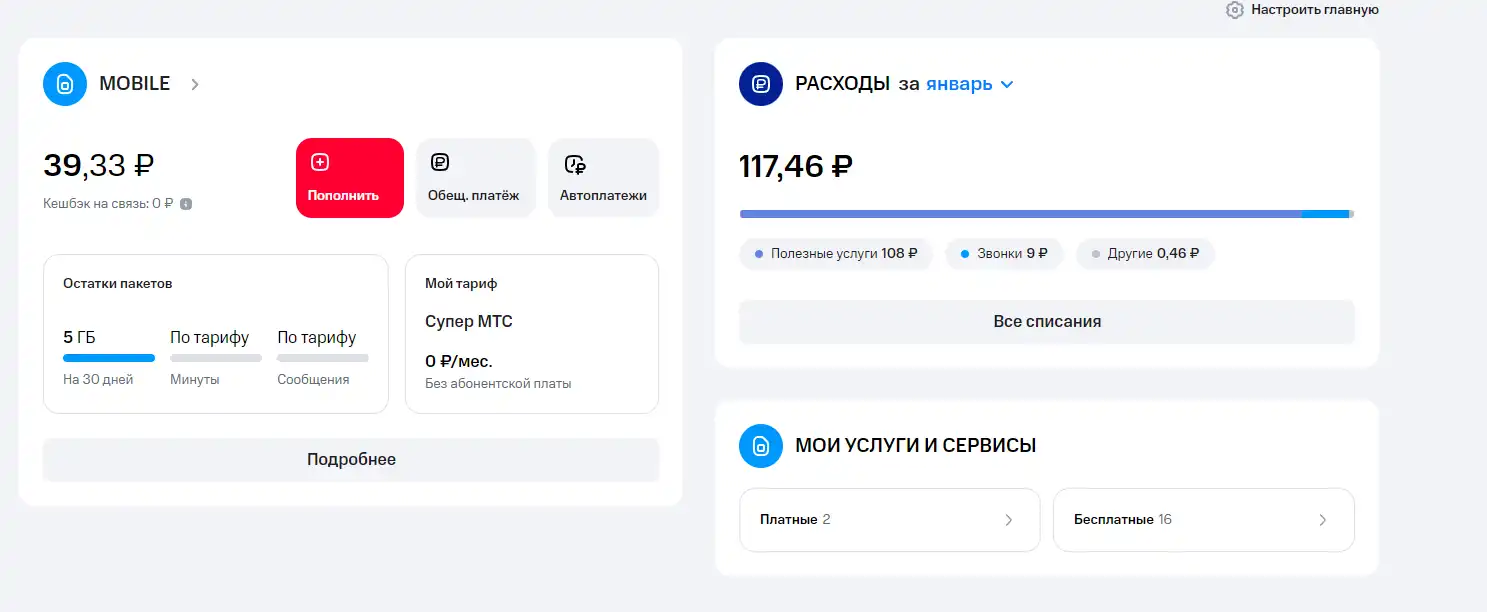Image resolution: width=1487 pixels, height=612 pixels.
Task: Click the 5 ГБ data progress bar
Action: (x=109, y=358)
